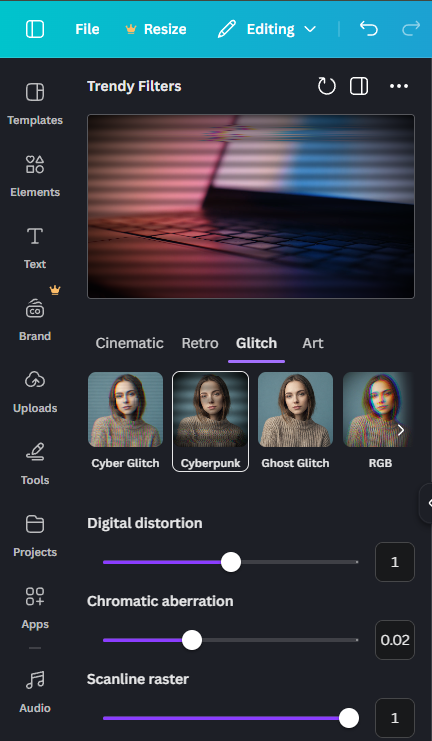Open the Apps sidebar panel
The height and width of the screenshot is (741, 432).
tap(35, 608)
